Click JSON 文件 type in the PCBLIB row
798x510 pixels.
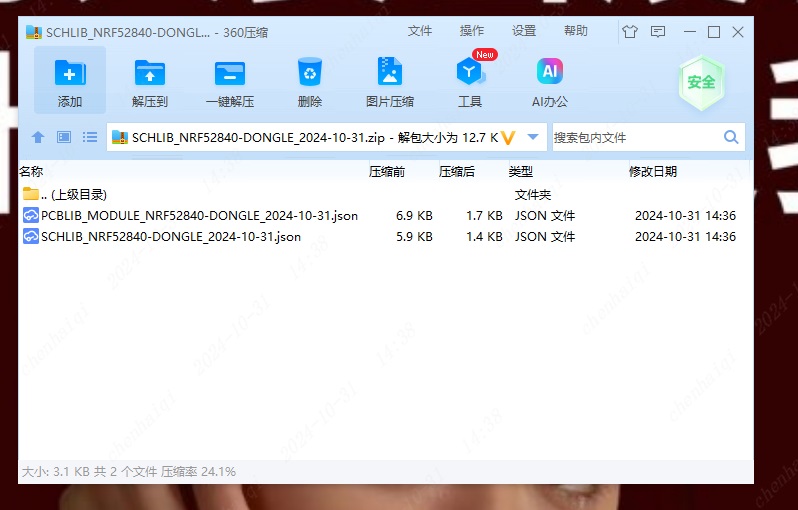pos(545,216)
